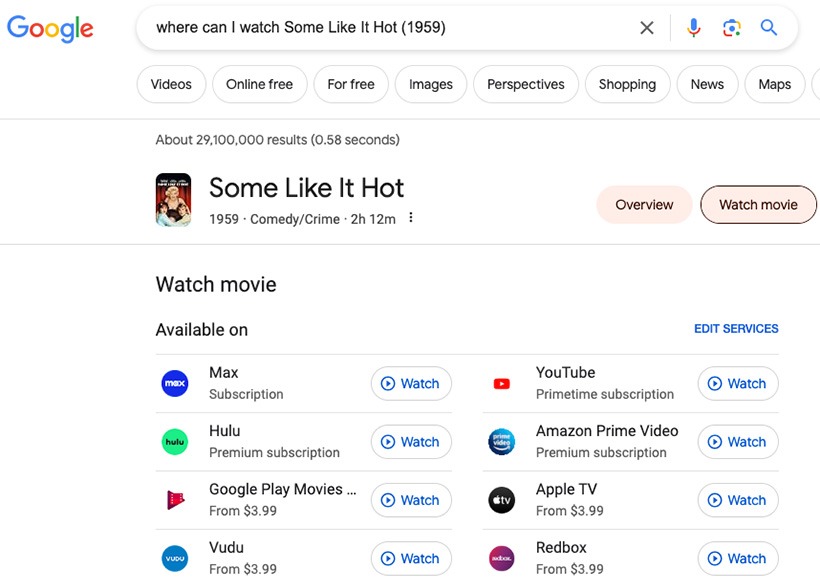This screenshot has height=584, width=820.
Task: Watch on Redbox
Action: [738, 558]
